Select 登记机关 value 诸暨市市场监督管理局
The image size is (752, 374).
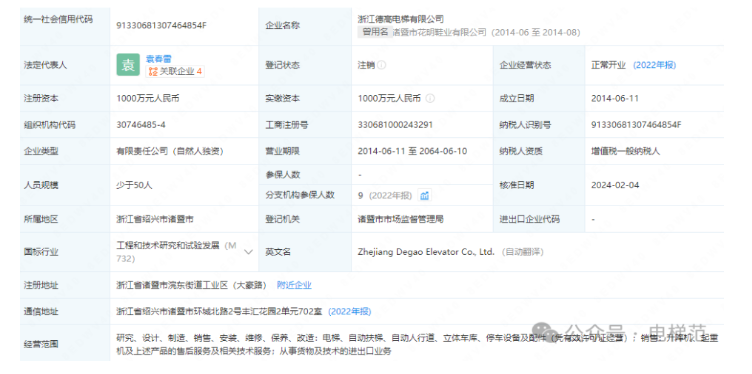tap(400, 219)
